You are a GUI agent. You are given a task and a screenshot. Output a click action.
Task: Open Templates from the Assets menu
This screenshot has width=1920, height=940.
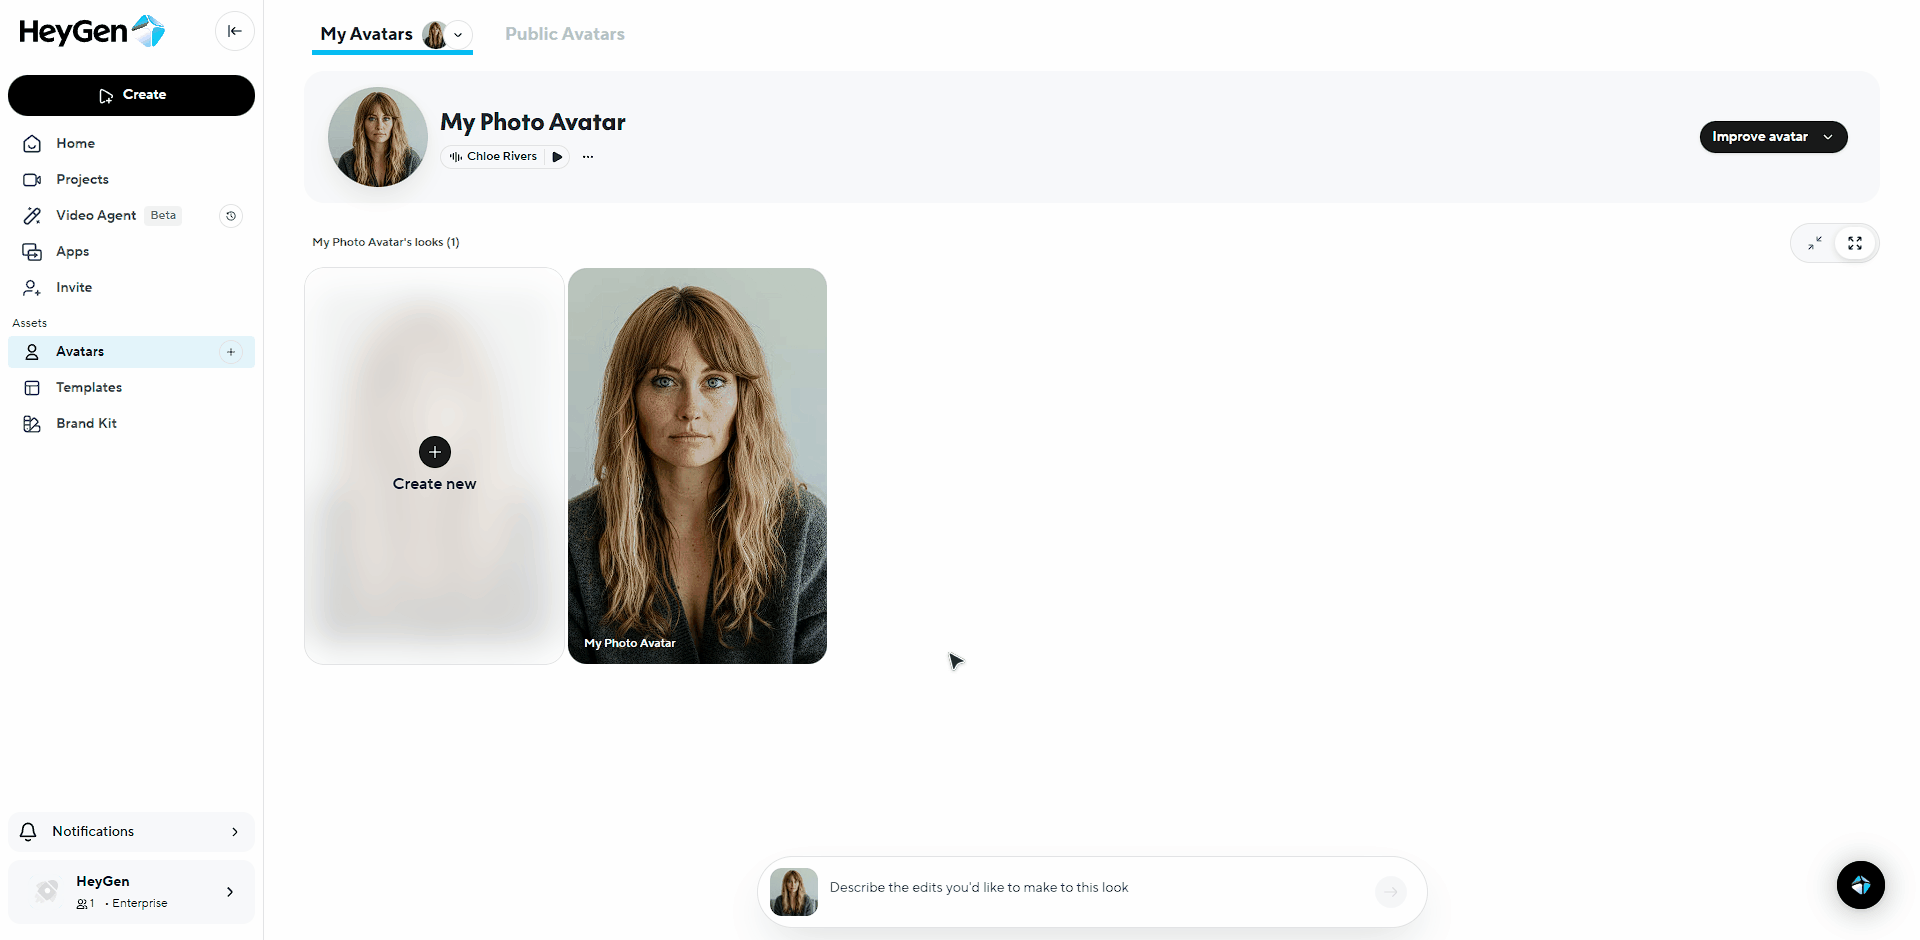88,388
